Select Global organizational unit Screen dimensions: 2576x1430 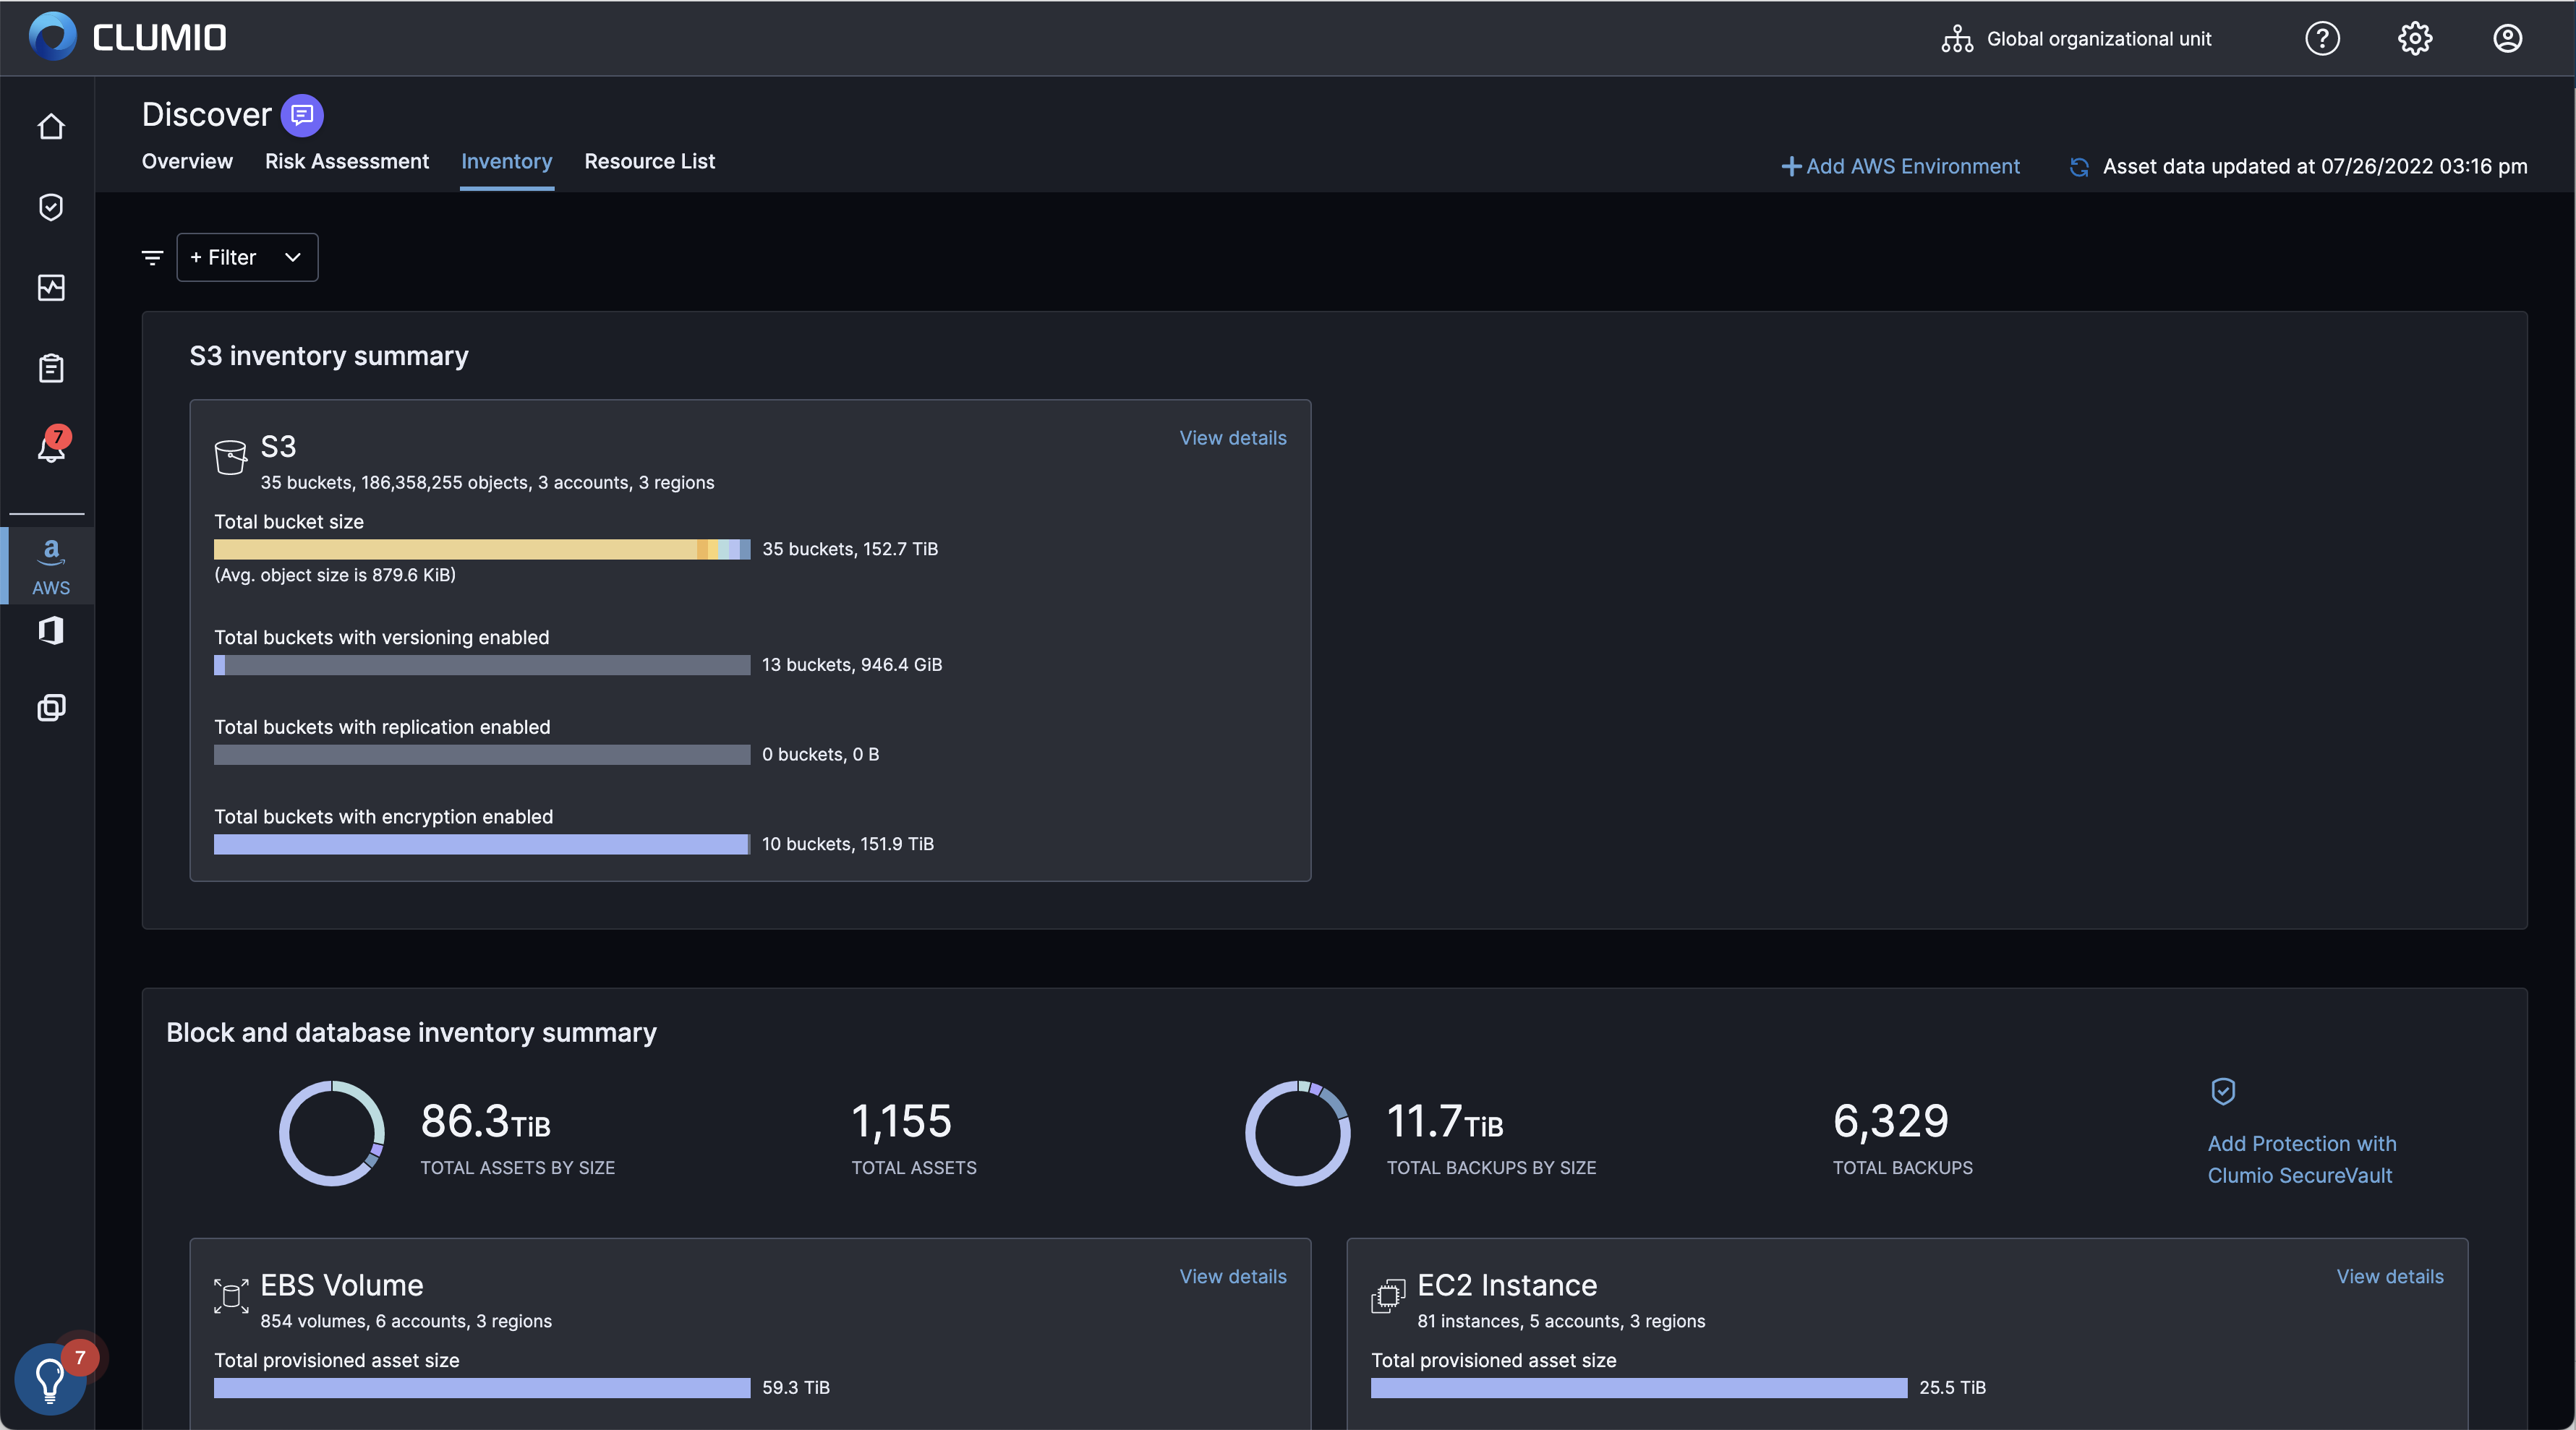(2098, 39)
